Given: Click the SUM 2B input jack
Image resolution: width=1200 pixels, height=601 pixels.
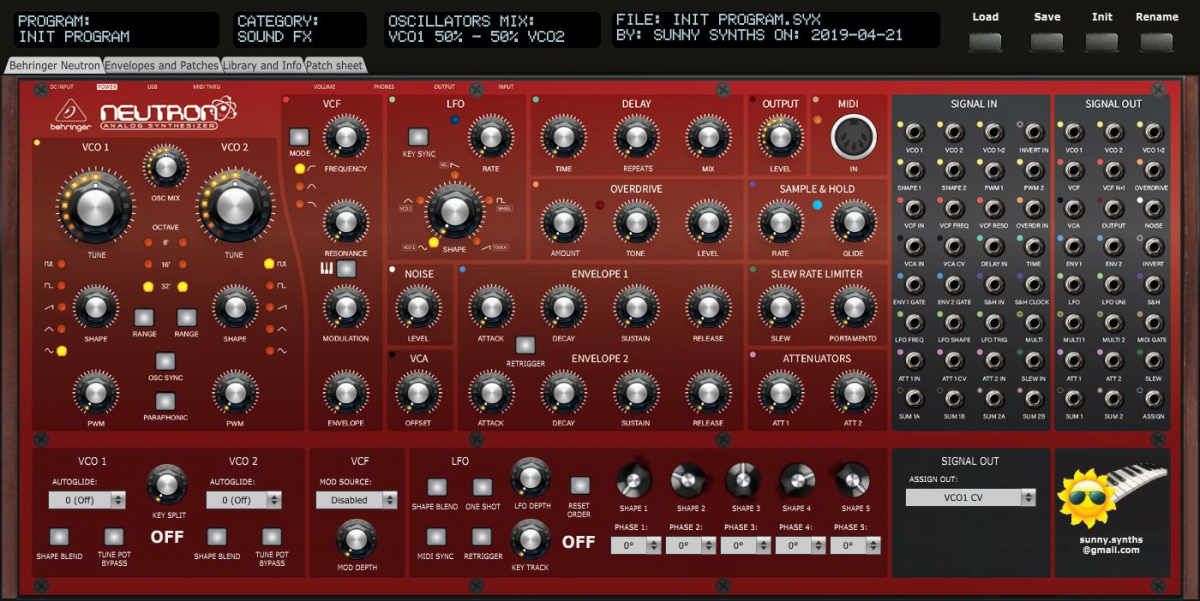Looking at the screenshot, I should [1034, 398].
